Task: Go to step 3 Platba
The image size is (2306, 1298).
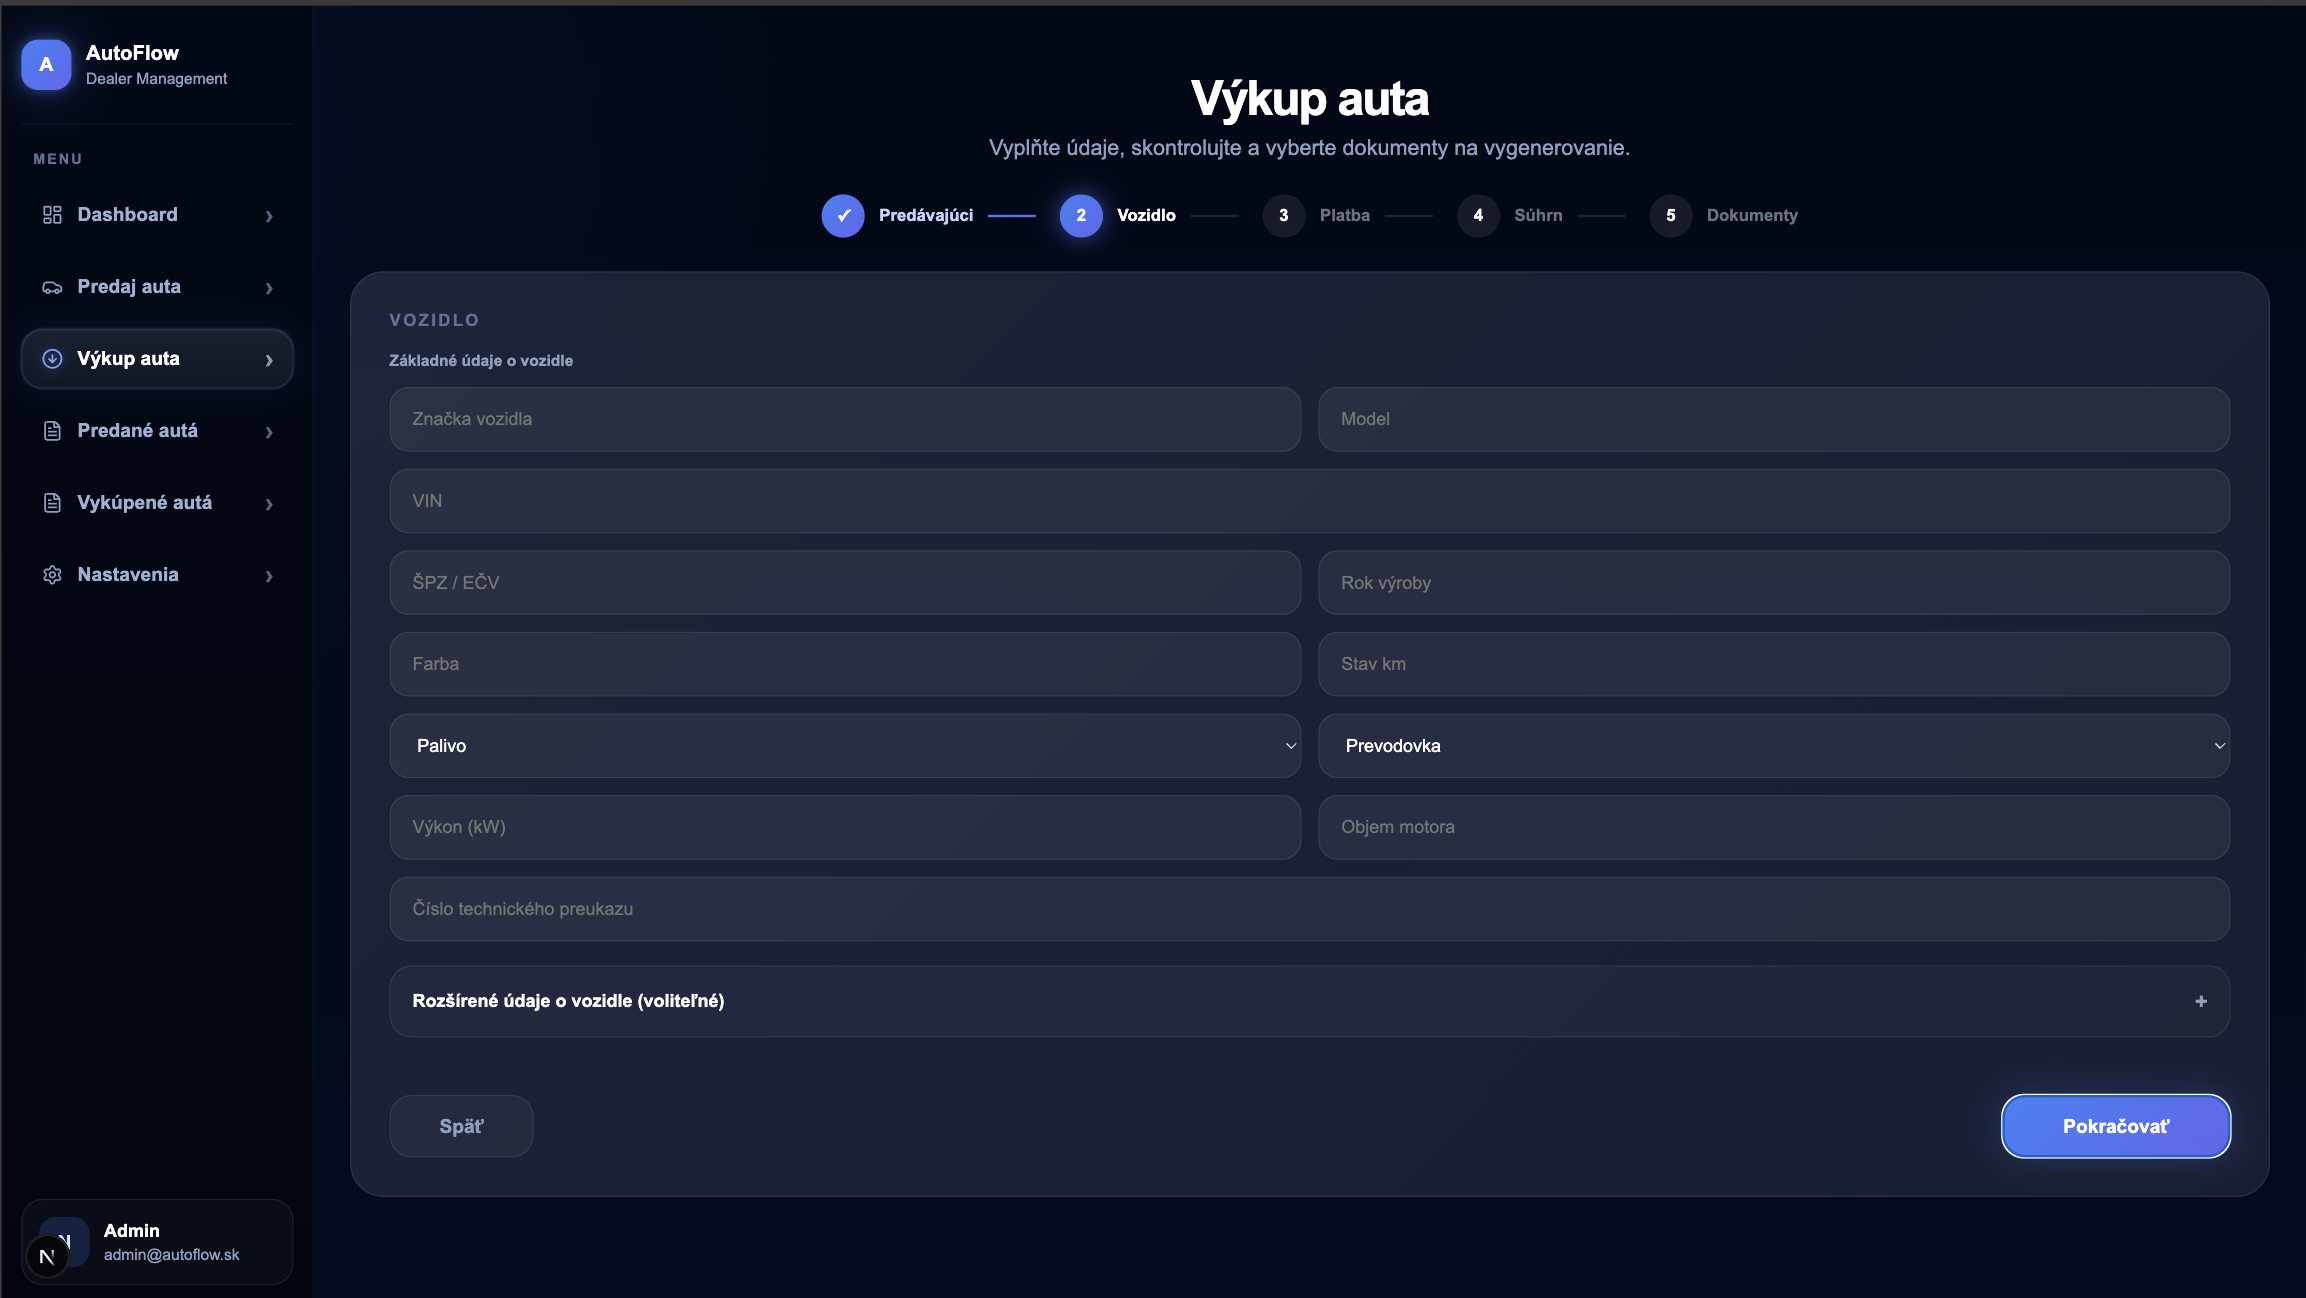Action: point(1284,216)
